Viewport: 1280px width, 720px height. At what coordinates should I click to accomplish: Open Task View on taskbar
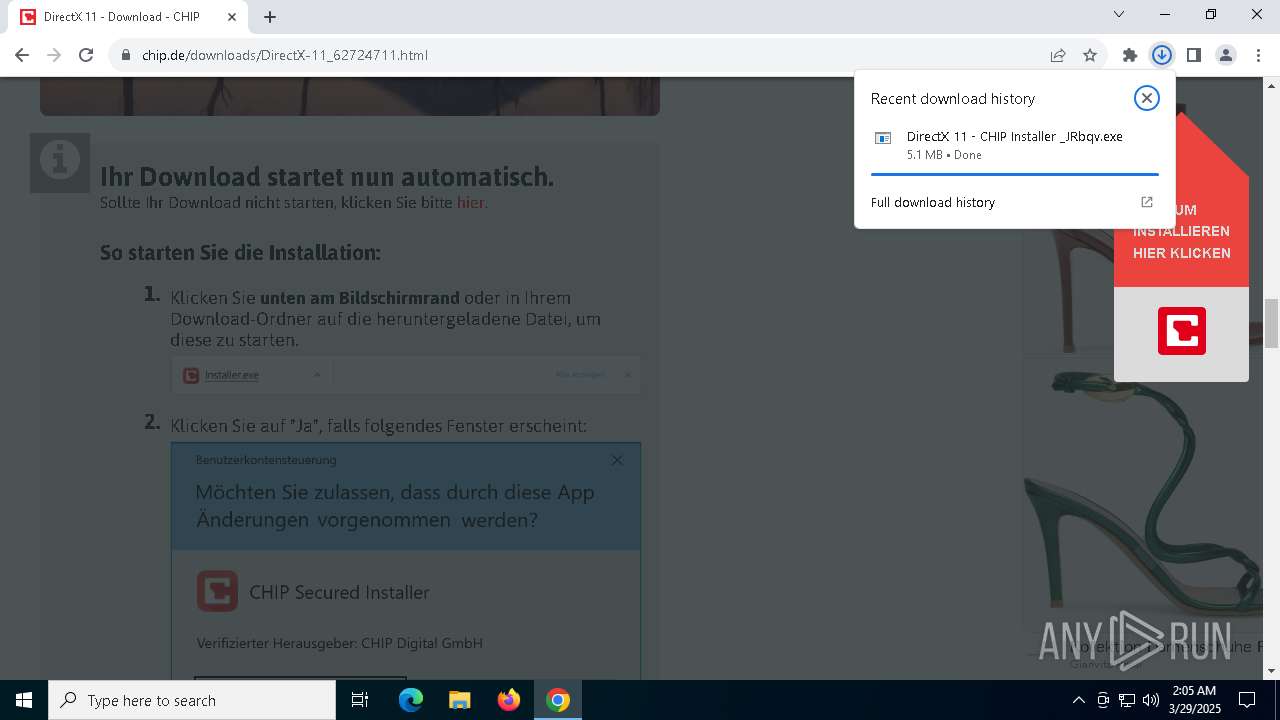coord(360,700)
